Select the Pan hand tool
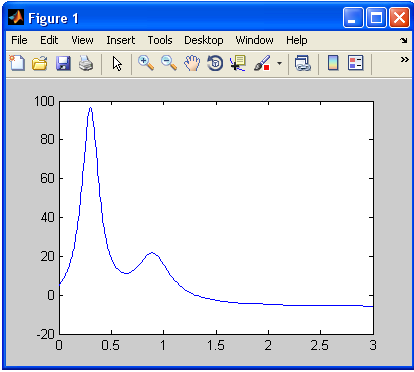The width and height of the screenshot is (414, 372). [x=192, y=63]
